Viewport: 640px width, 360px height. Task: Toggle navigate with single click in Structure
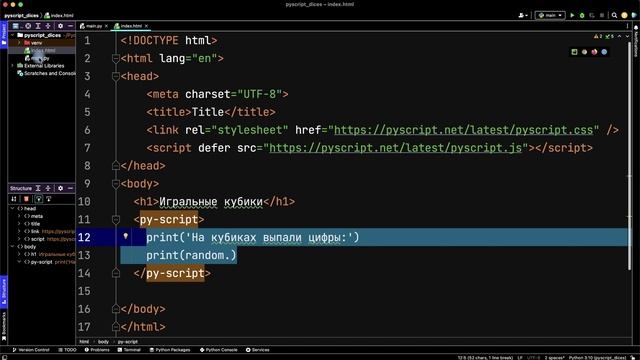49,199
